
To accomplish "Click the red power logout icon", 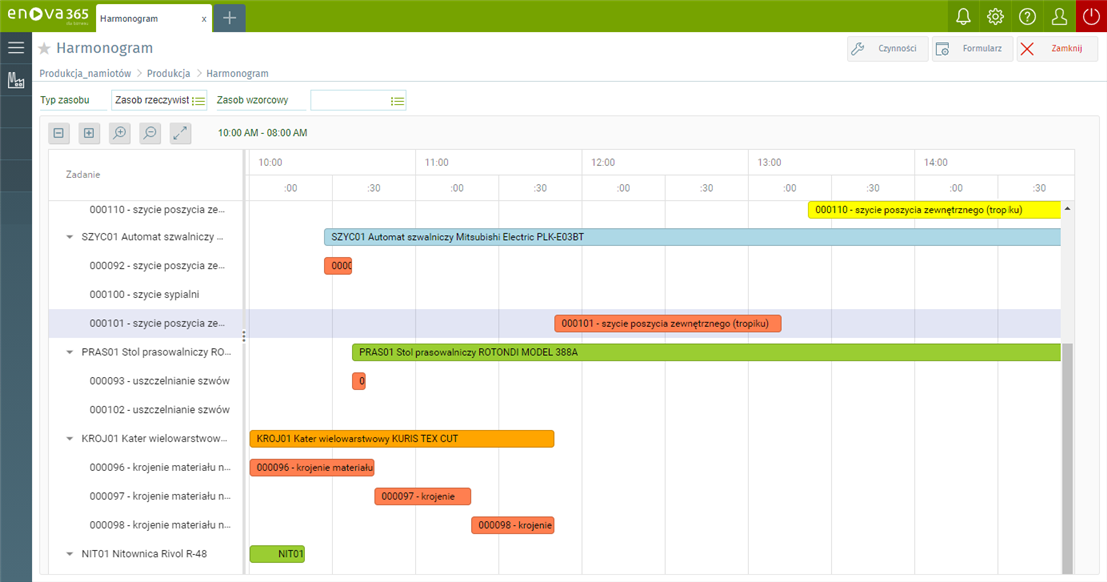I will click(1091, 16).
